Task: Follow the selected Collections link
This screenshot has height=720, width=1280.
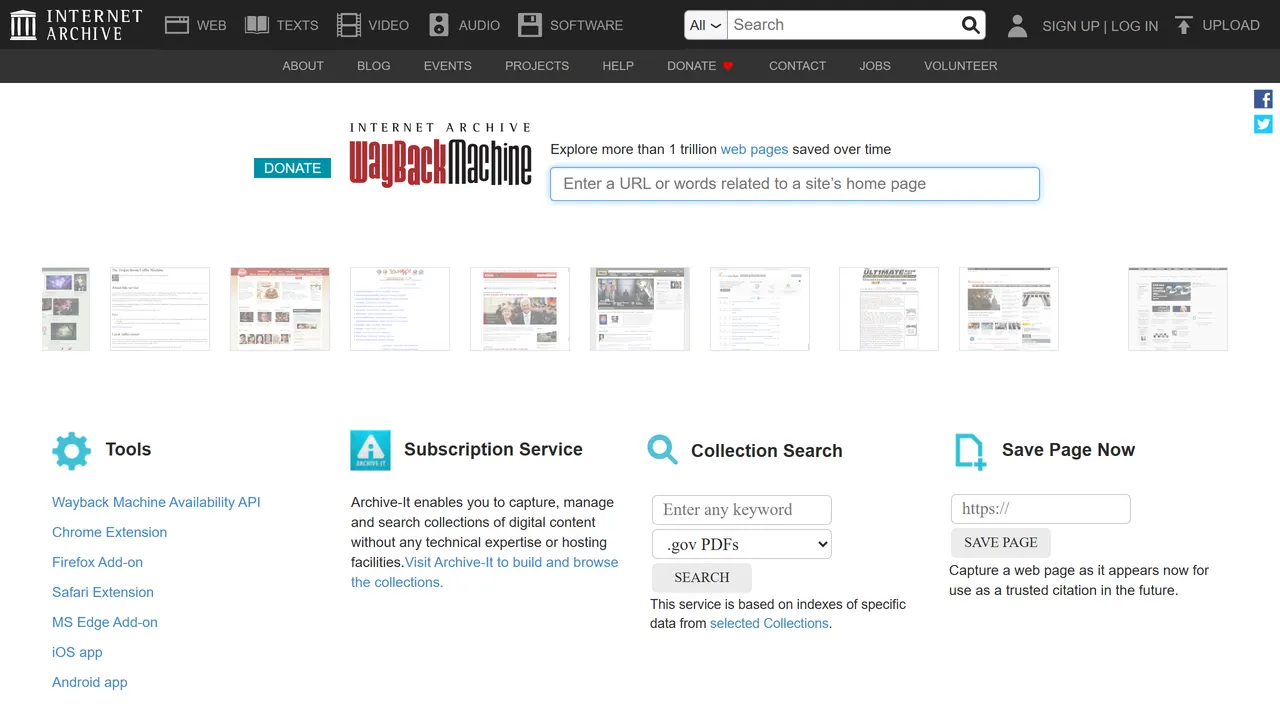Action: point(769,623)
